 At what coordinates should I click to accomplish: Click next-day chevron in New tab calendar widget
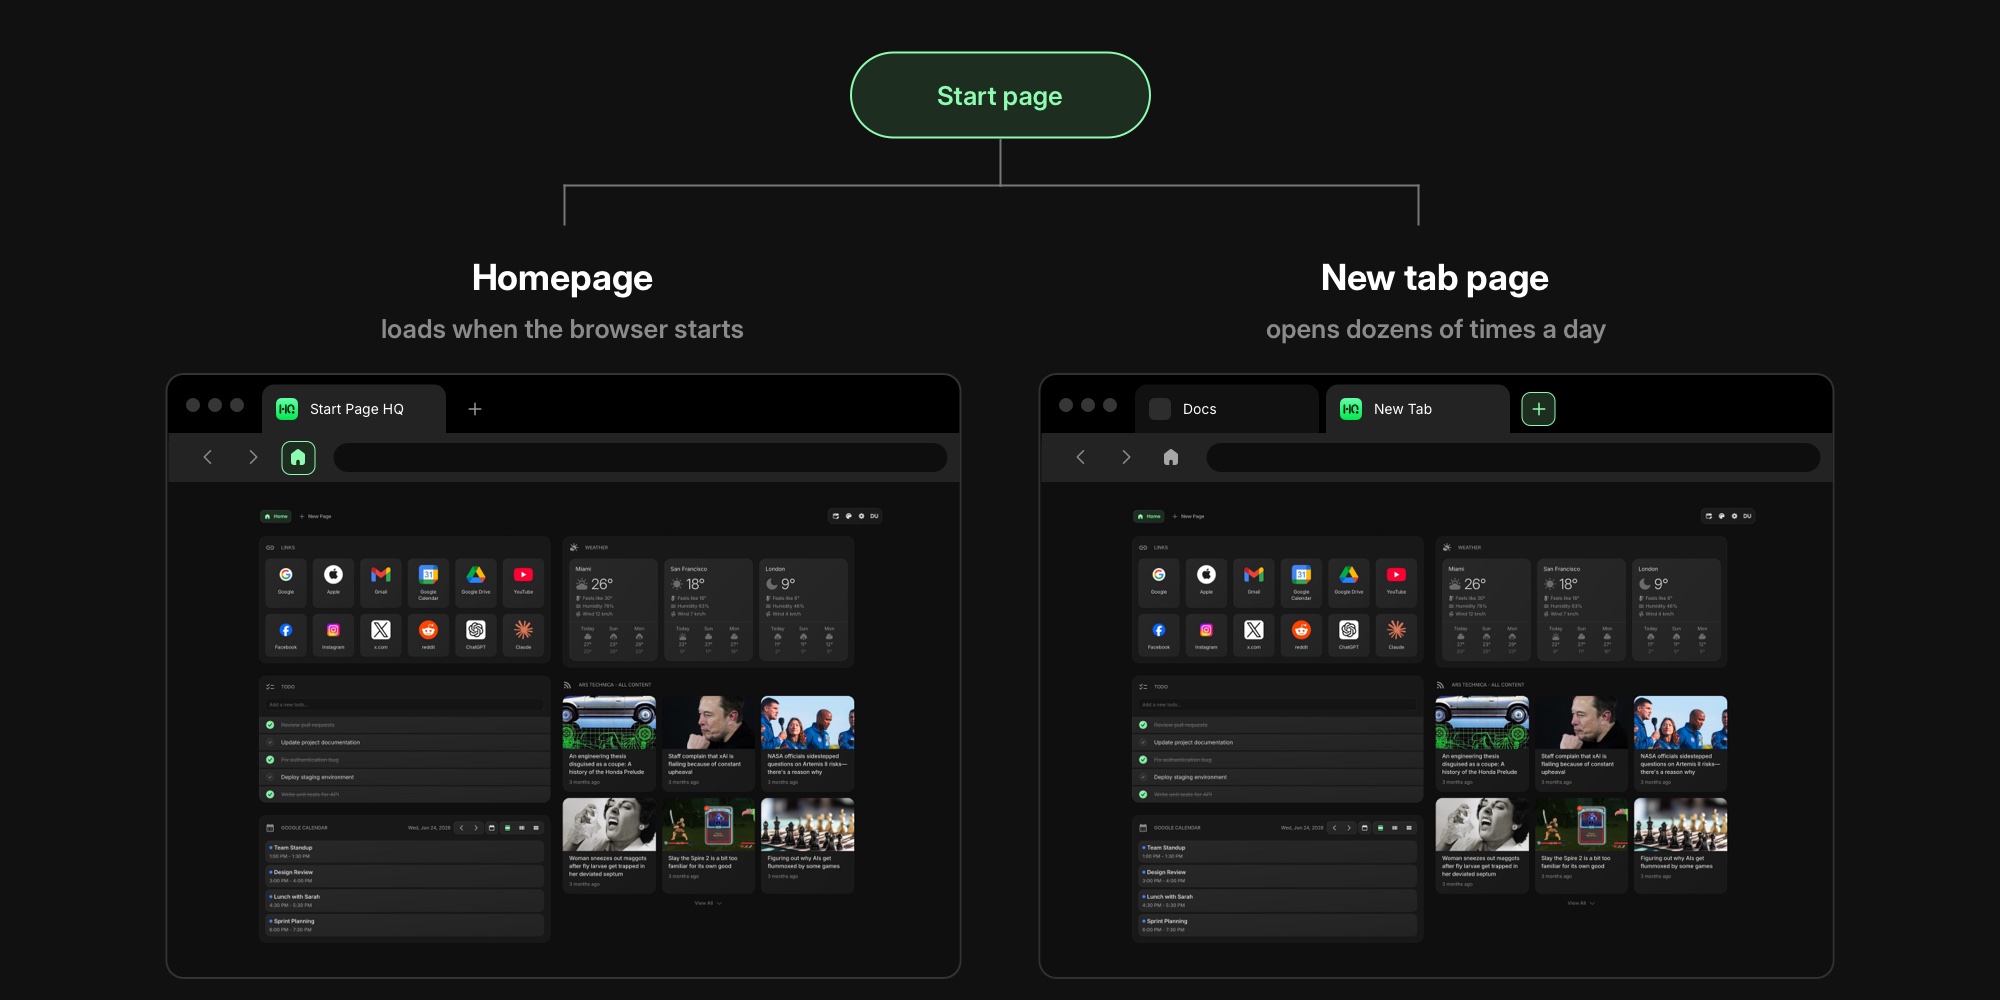pyautogui.click(x=1349, y=828)
